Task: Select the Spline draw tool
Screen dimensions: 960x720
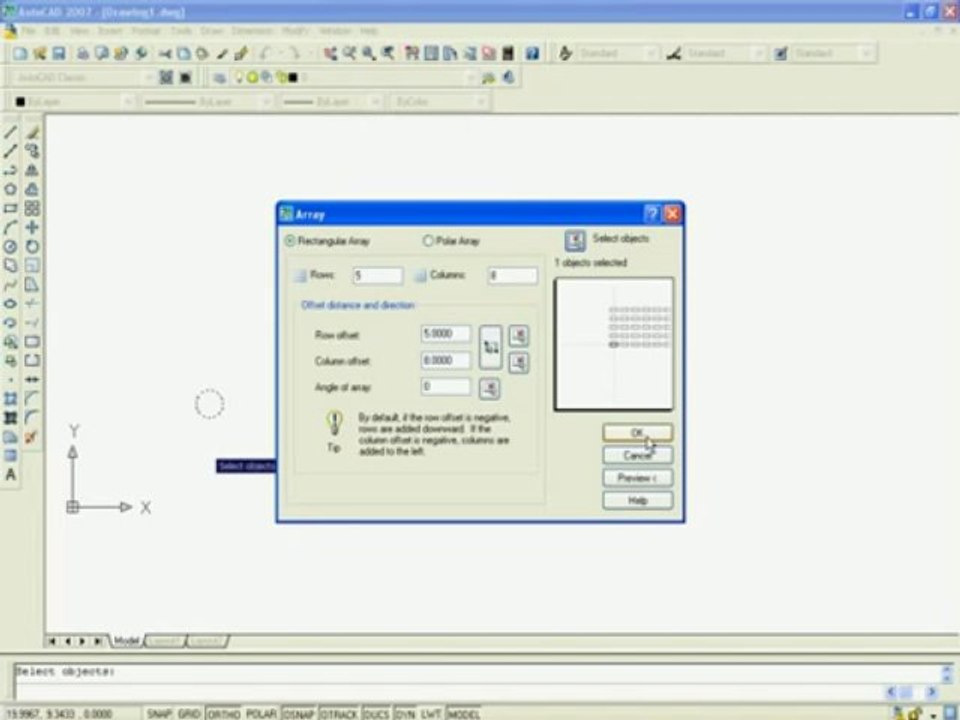Action: pos(10,285)
